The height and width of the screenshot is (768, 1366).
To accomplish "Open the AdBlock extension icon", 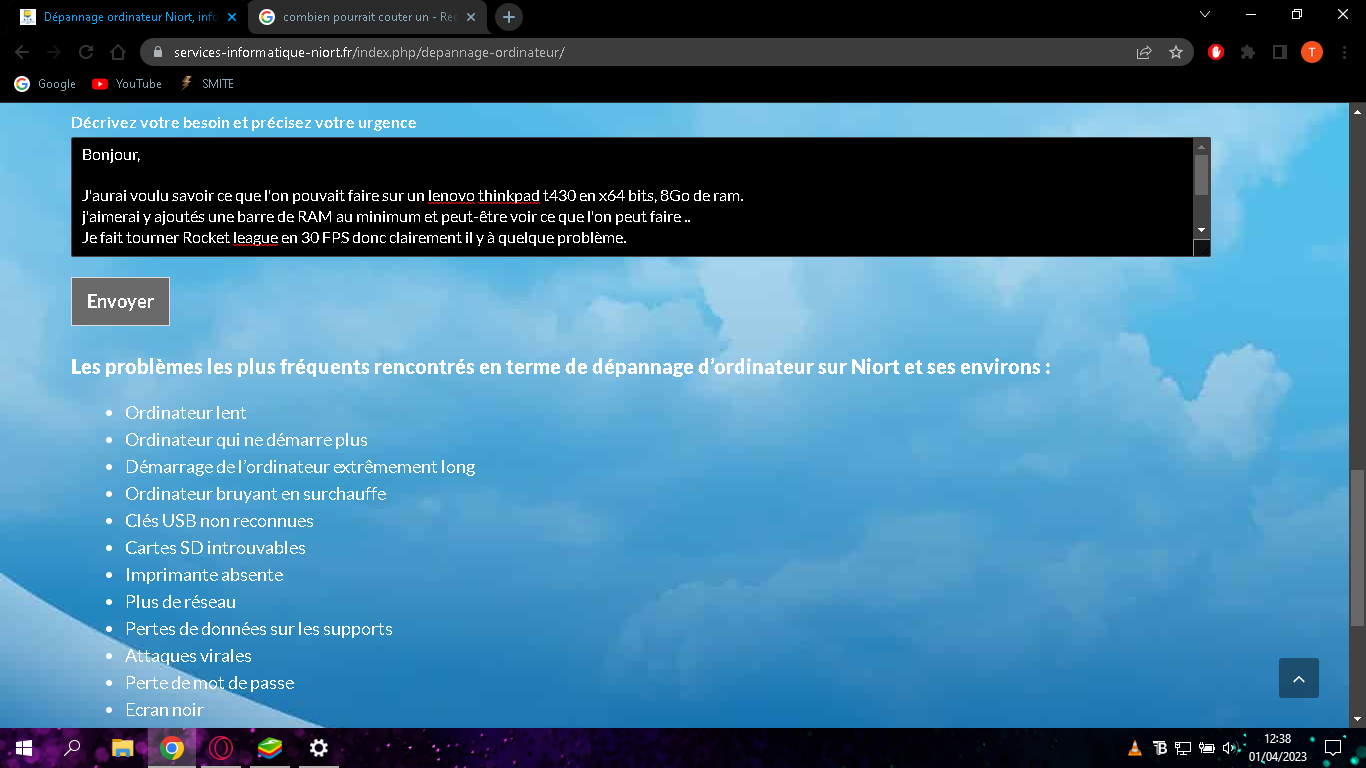I will click(1216, 52).
